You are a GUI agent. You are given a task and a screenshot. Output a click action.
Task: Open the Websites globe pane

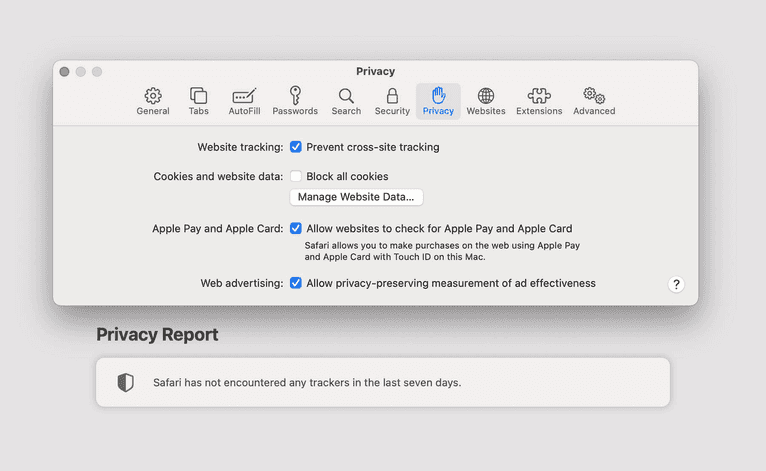(x=486, y=101)
